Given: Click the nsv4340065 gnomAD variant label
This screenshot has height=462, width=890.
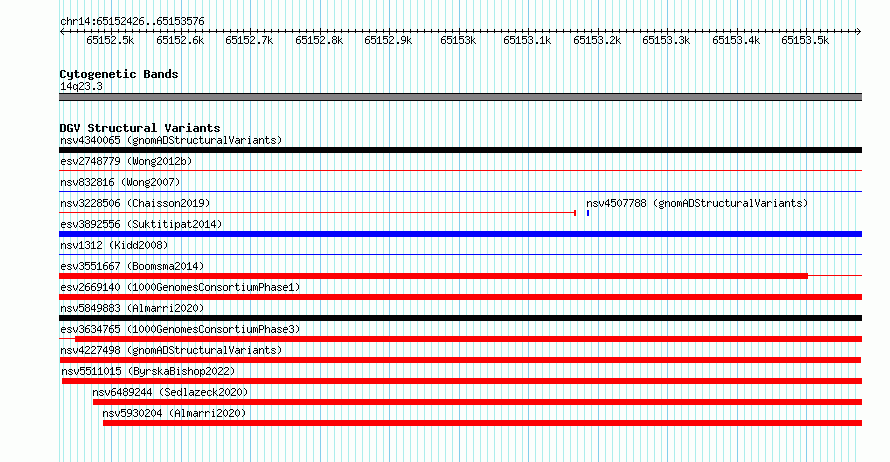Looking at the screenshot, I should [x=171, y=140].
